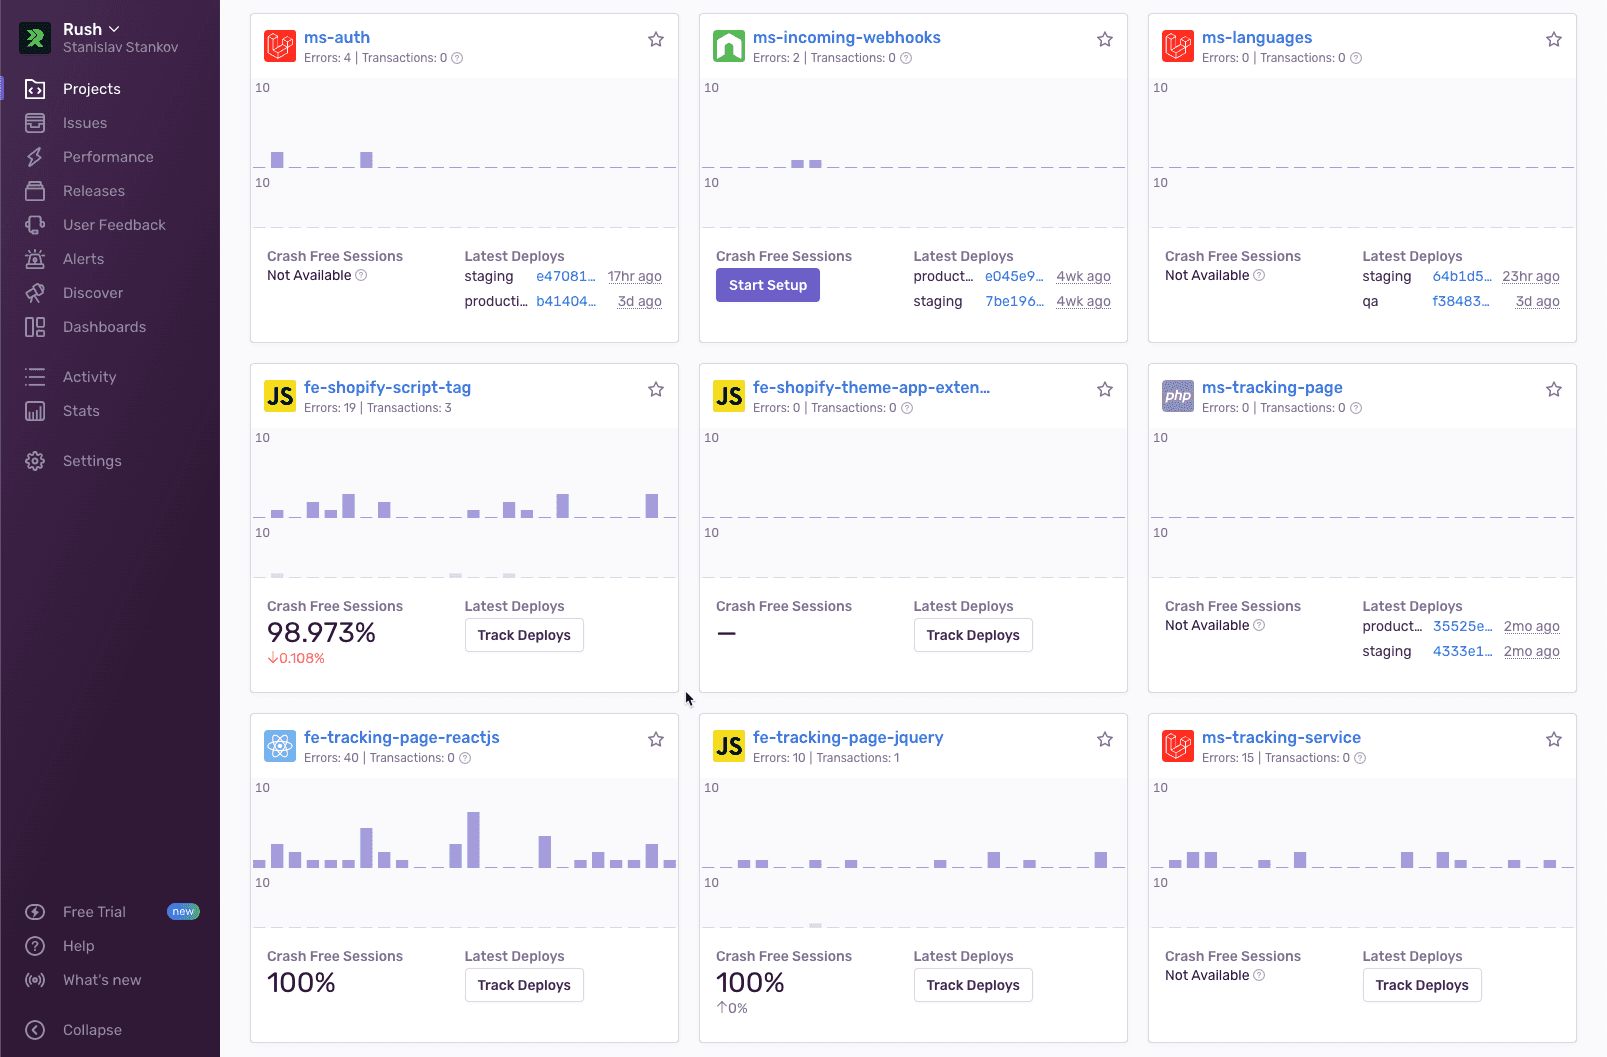Viewport: 1607px width, 1057px height.
Task: Star the ms-auth project
Action: (656, 40)
